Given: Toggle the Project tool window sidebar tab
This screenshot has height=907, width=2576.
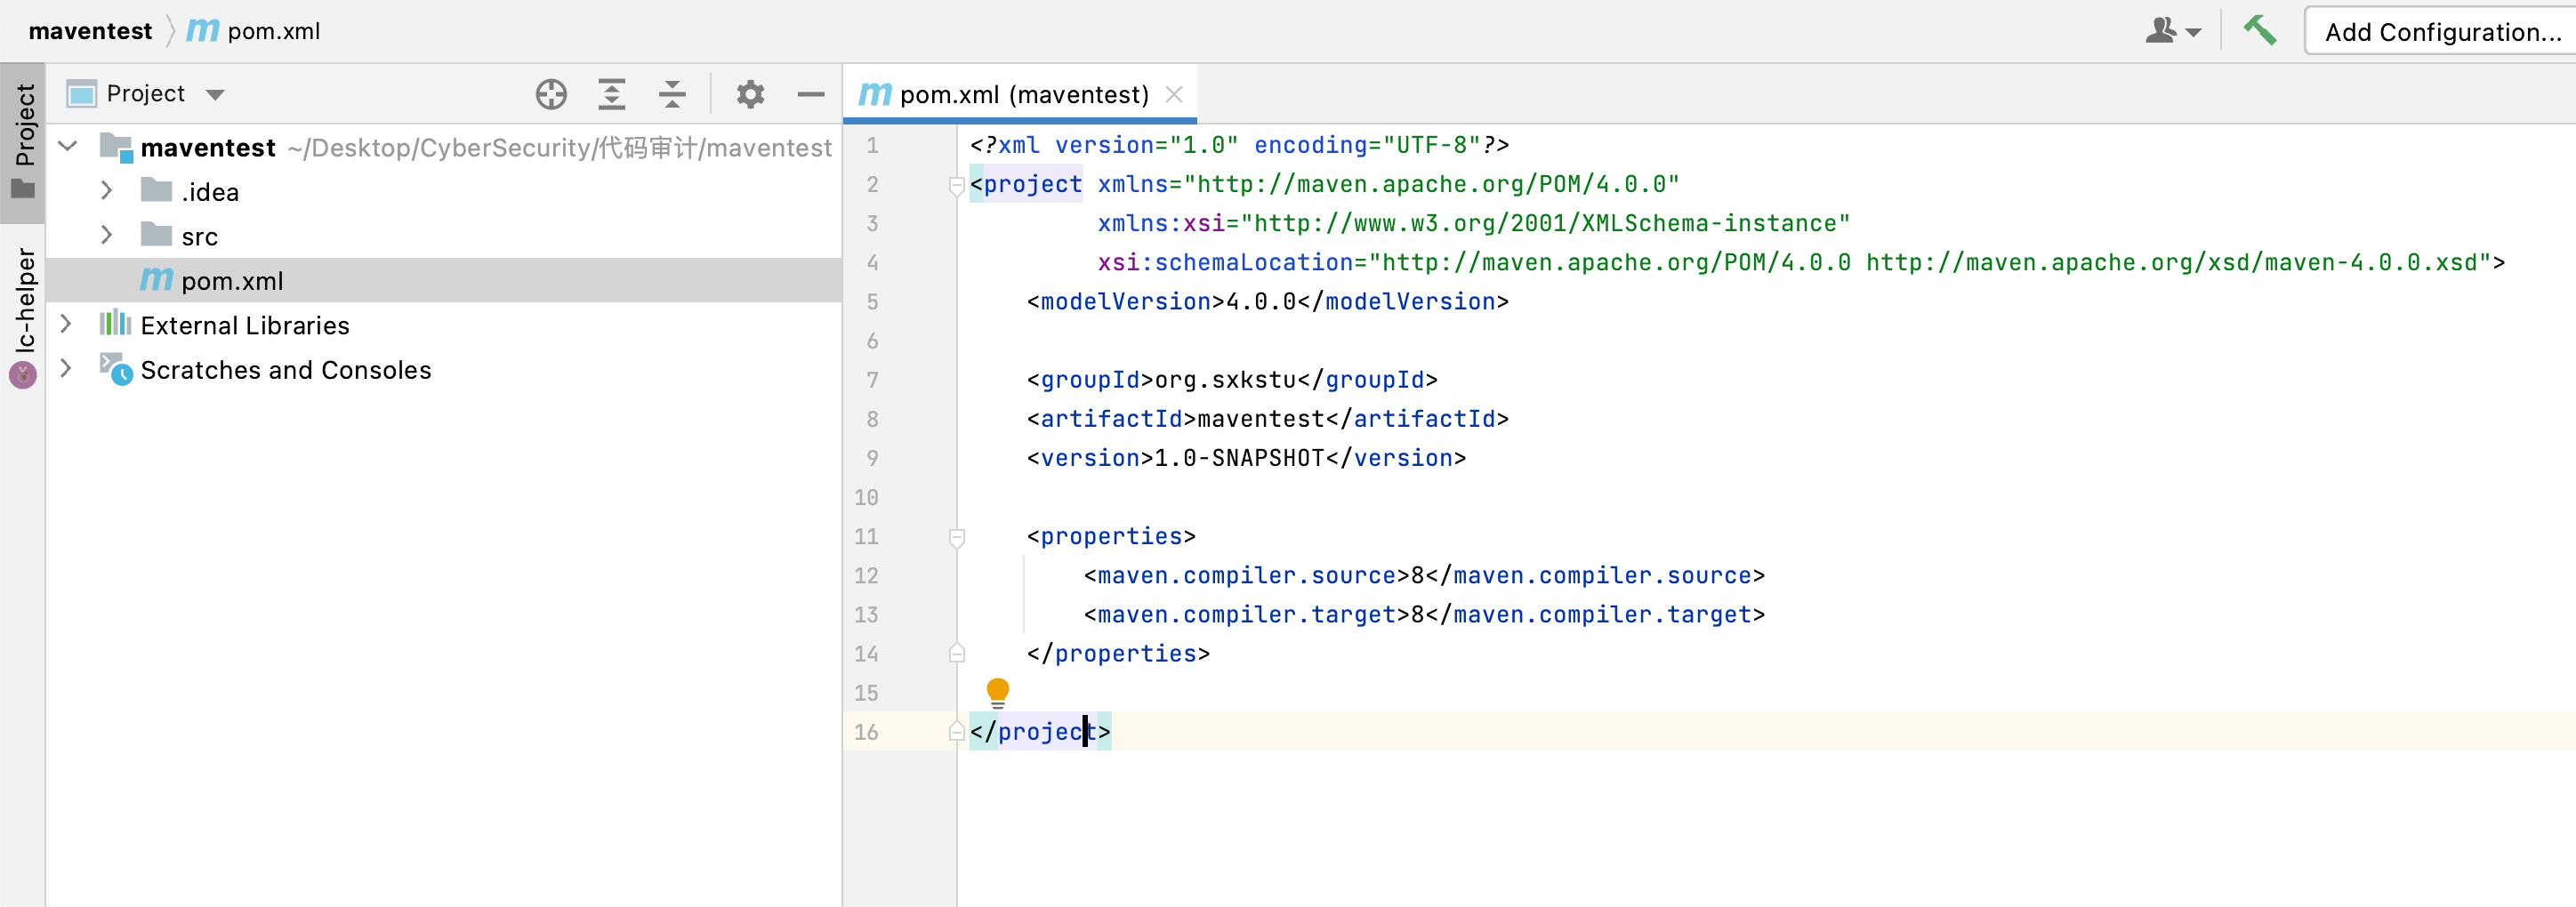Looking at the screenshot, I should click(x=23, y=140).
